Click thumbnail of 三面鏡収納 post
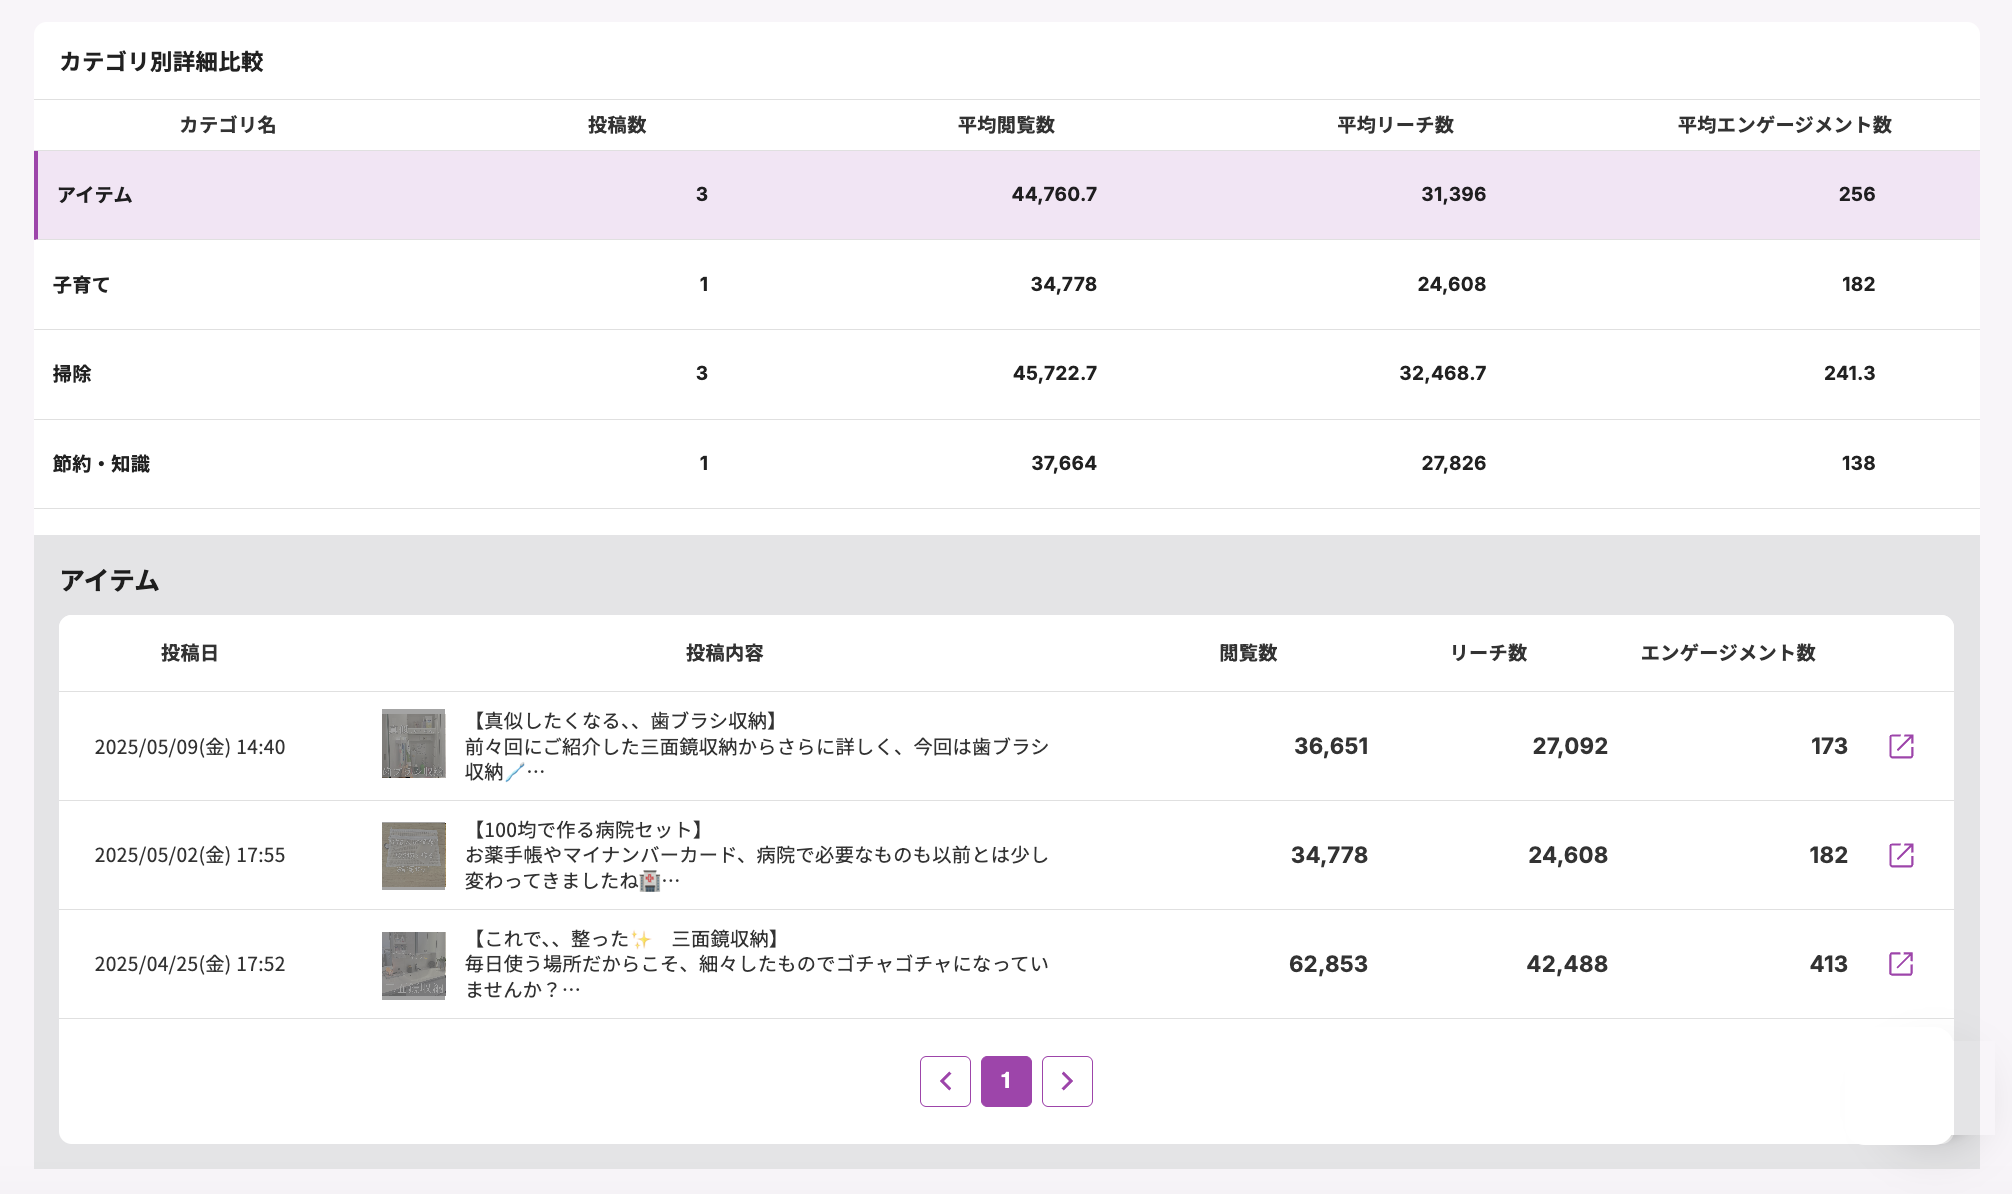2012x1194 pixels. pyautogui.click(x=413, y=965)
